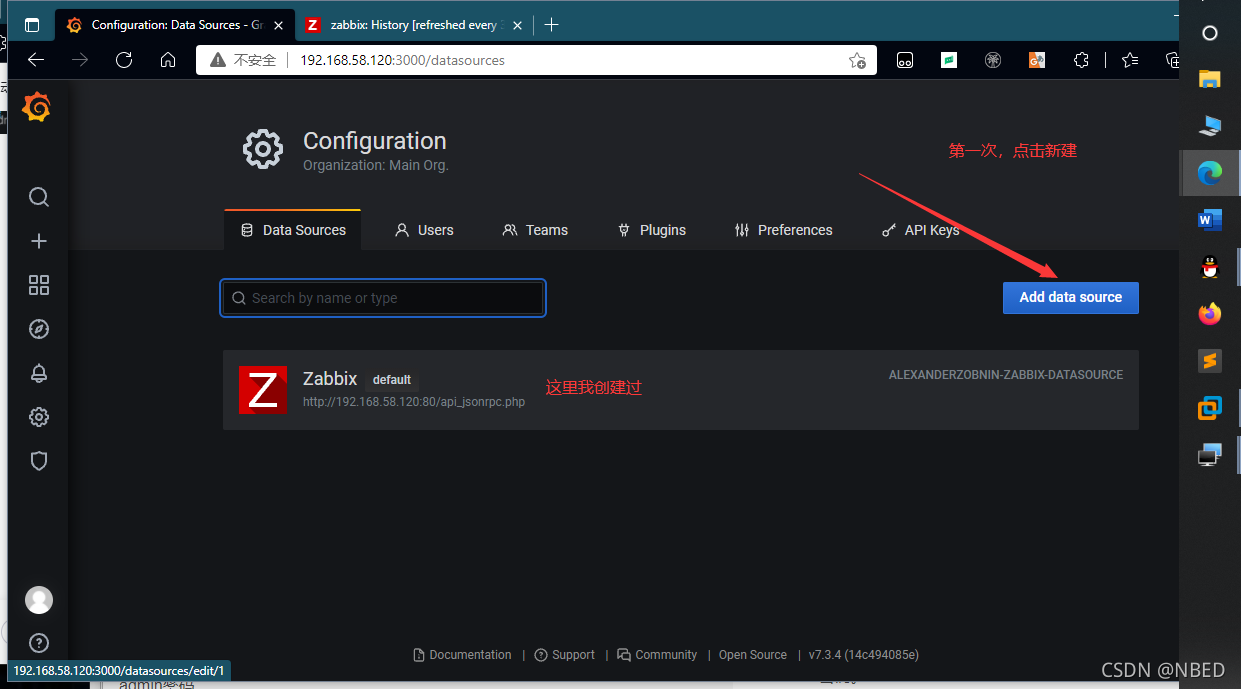The width and height of the screenshot is (1241, 689).
Task: Reload page using the refresh icon
Action: pyautogui.click(x=124, y=60)
